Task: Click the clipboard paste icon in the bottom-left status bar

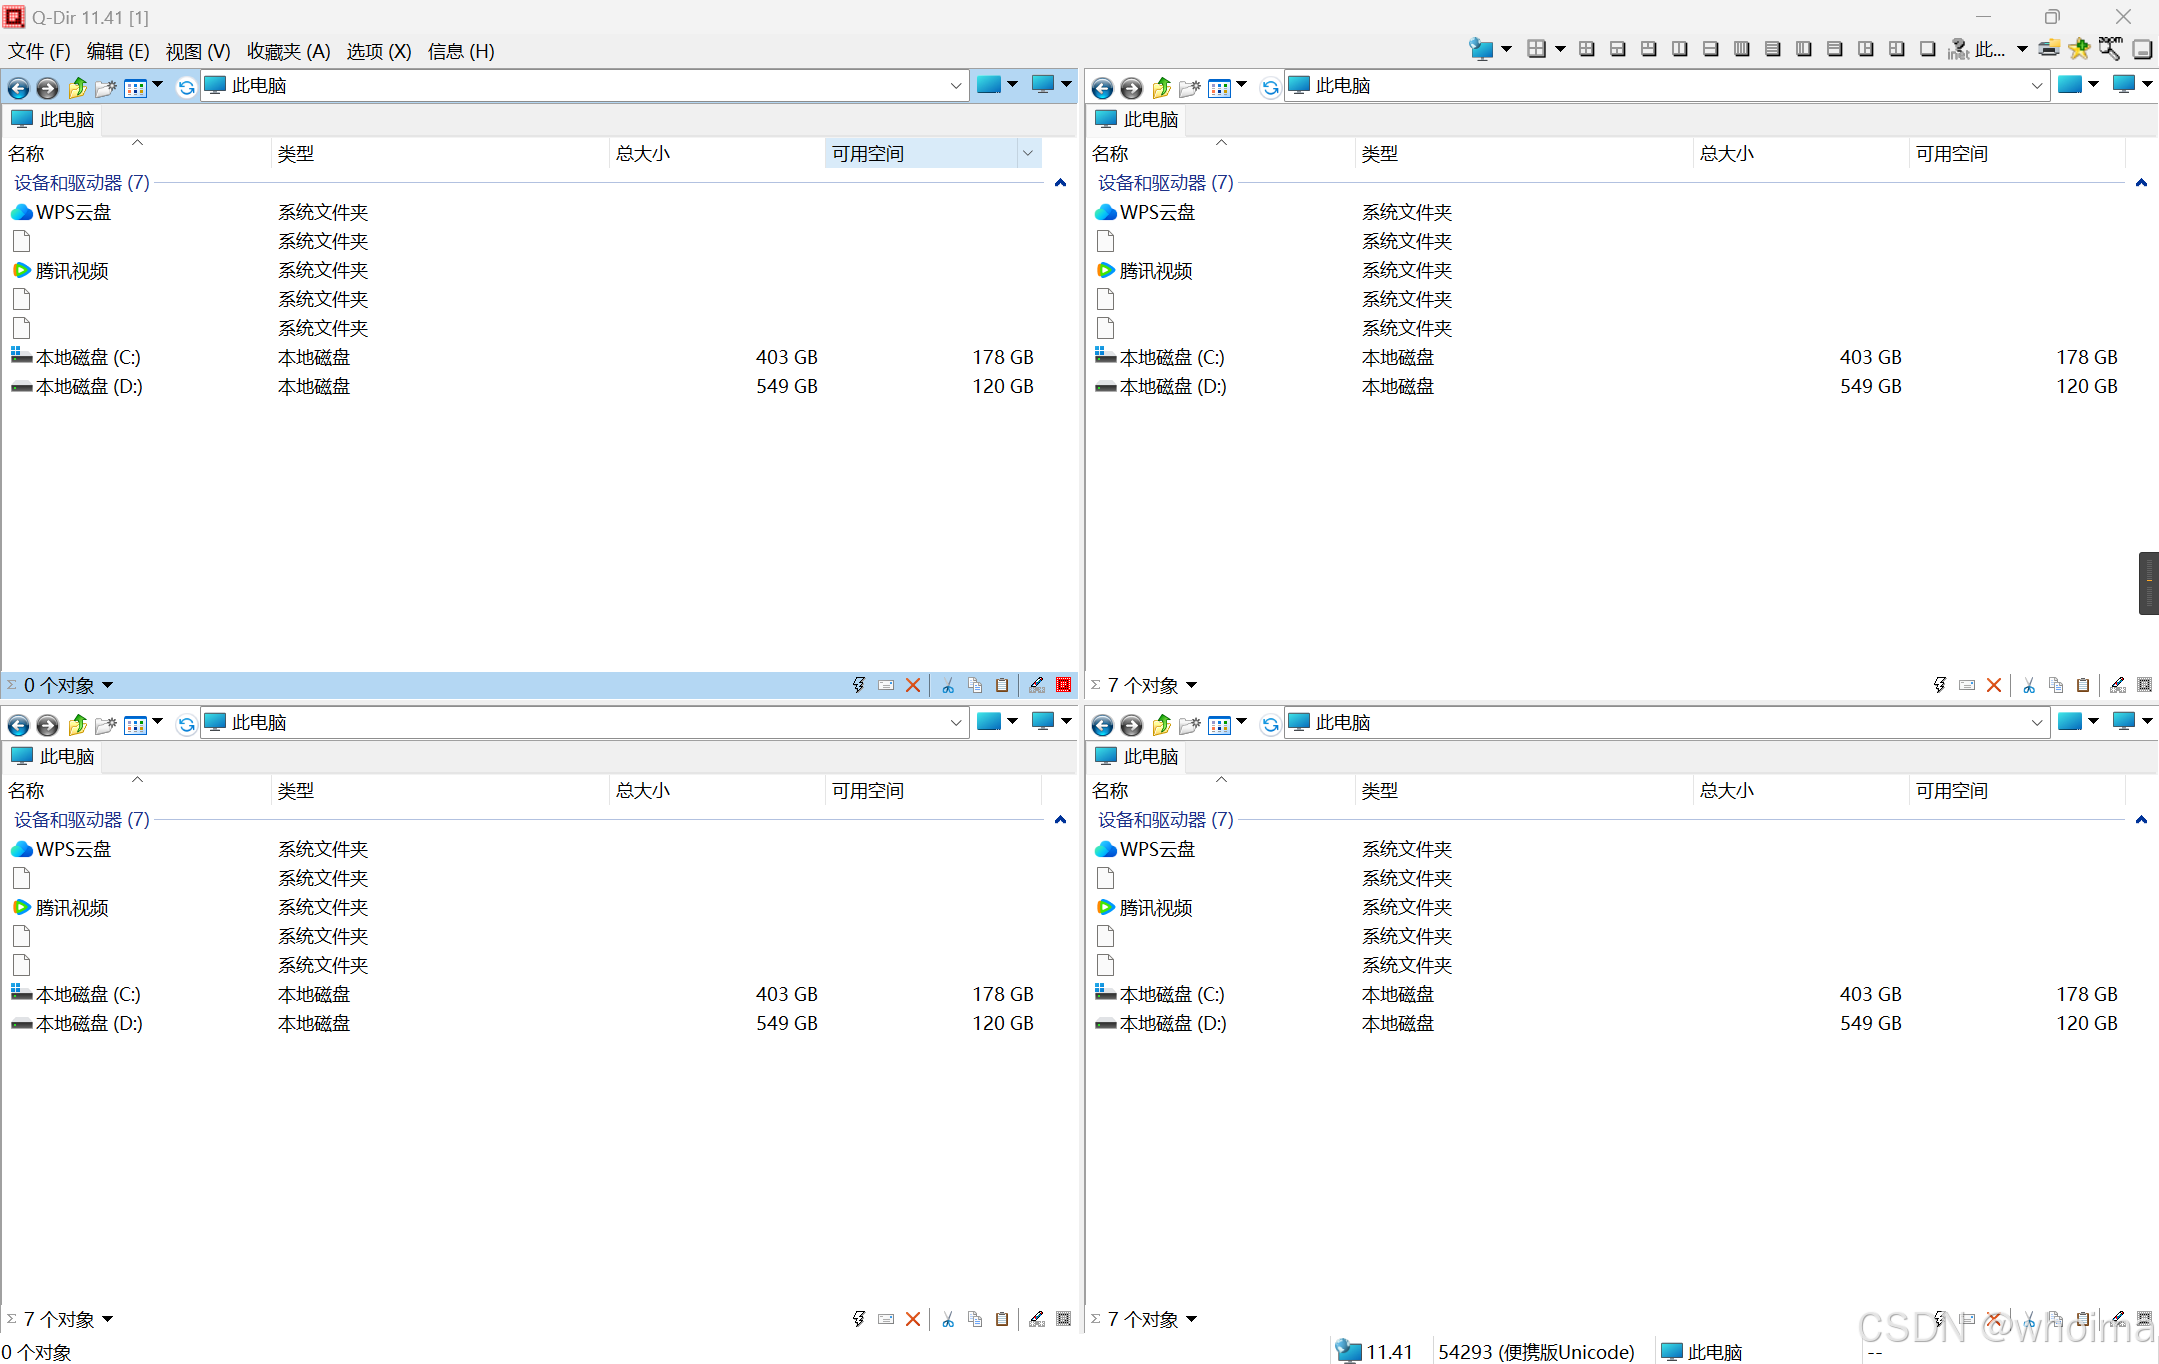Action: 1002,1319
